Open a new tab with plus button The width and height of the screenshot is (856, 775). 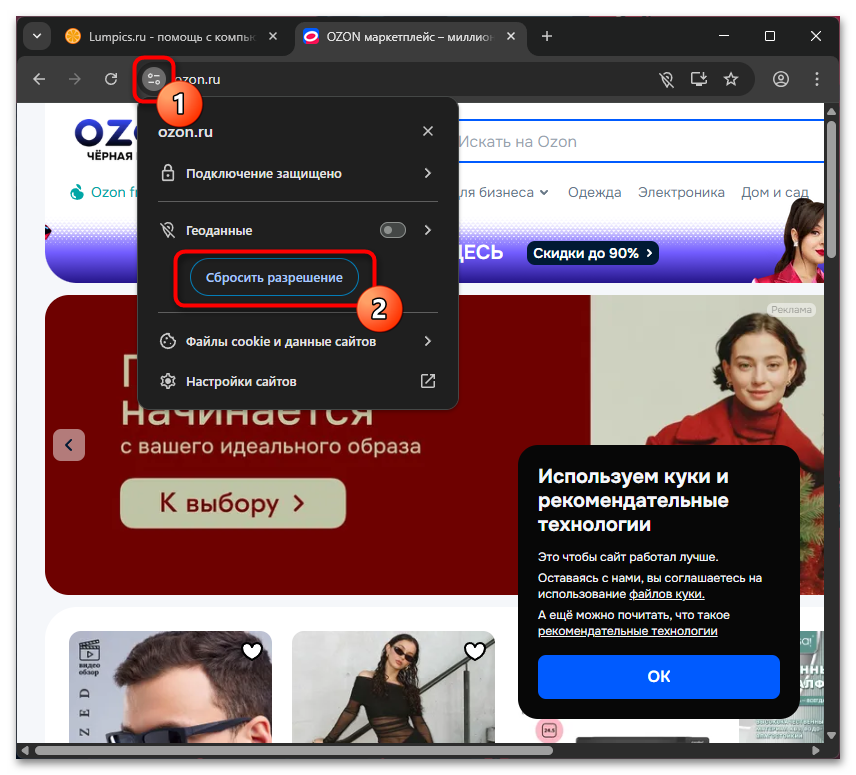[x=546, y=36]
